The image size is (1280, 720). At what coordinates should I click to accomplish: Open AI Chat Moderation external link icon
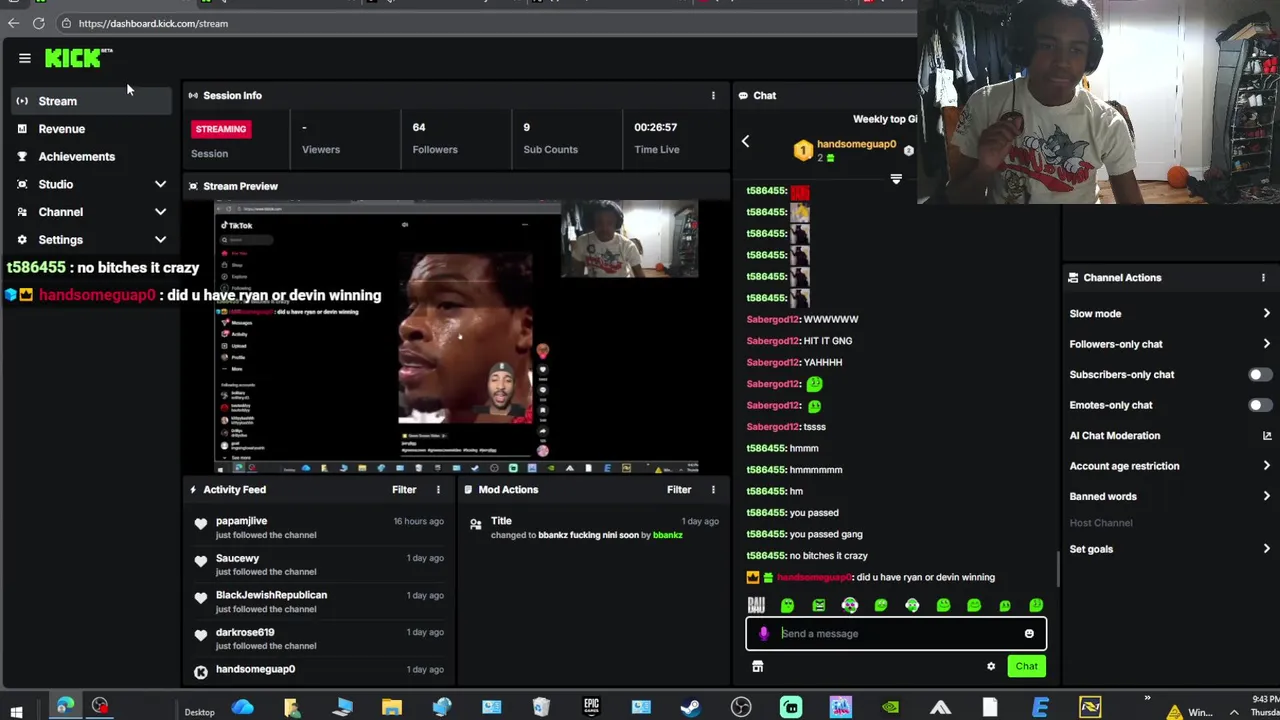pyautogui.click(x=1267, y=436)
